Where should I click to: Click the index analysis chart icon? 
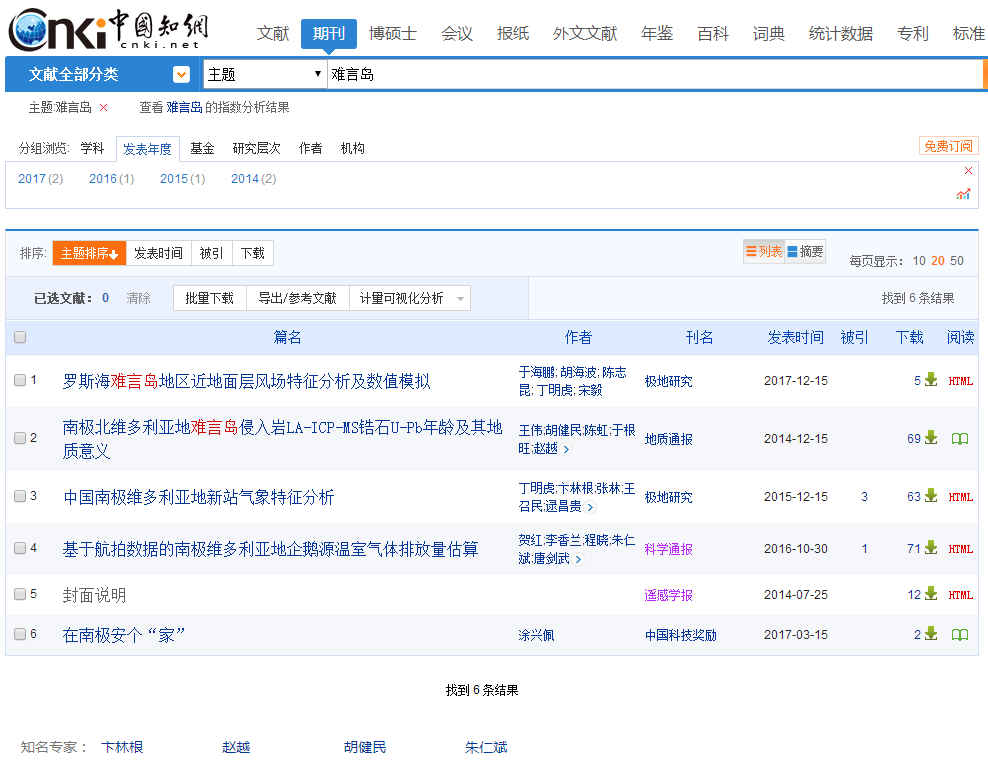(x=963, y=193)
